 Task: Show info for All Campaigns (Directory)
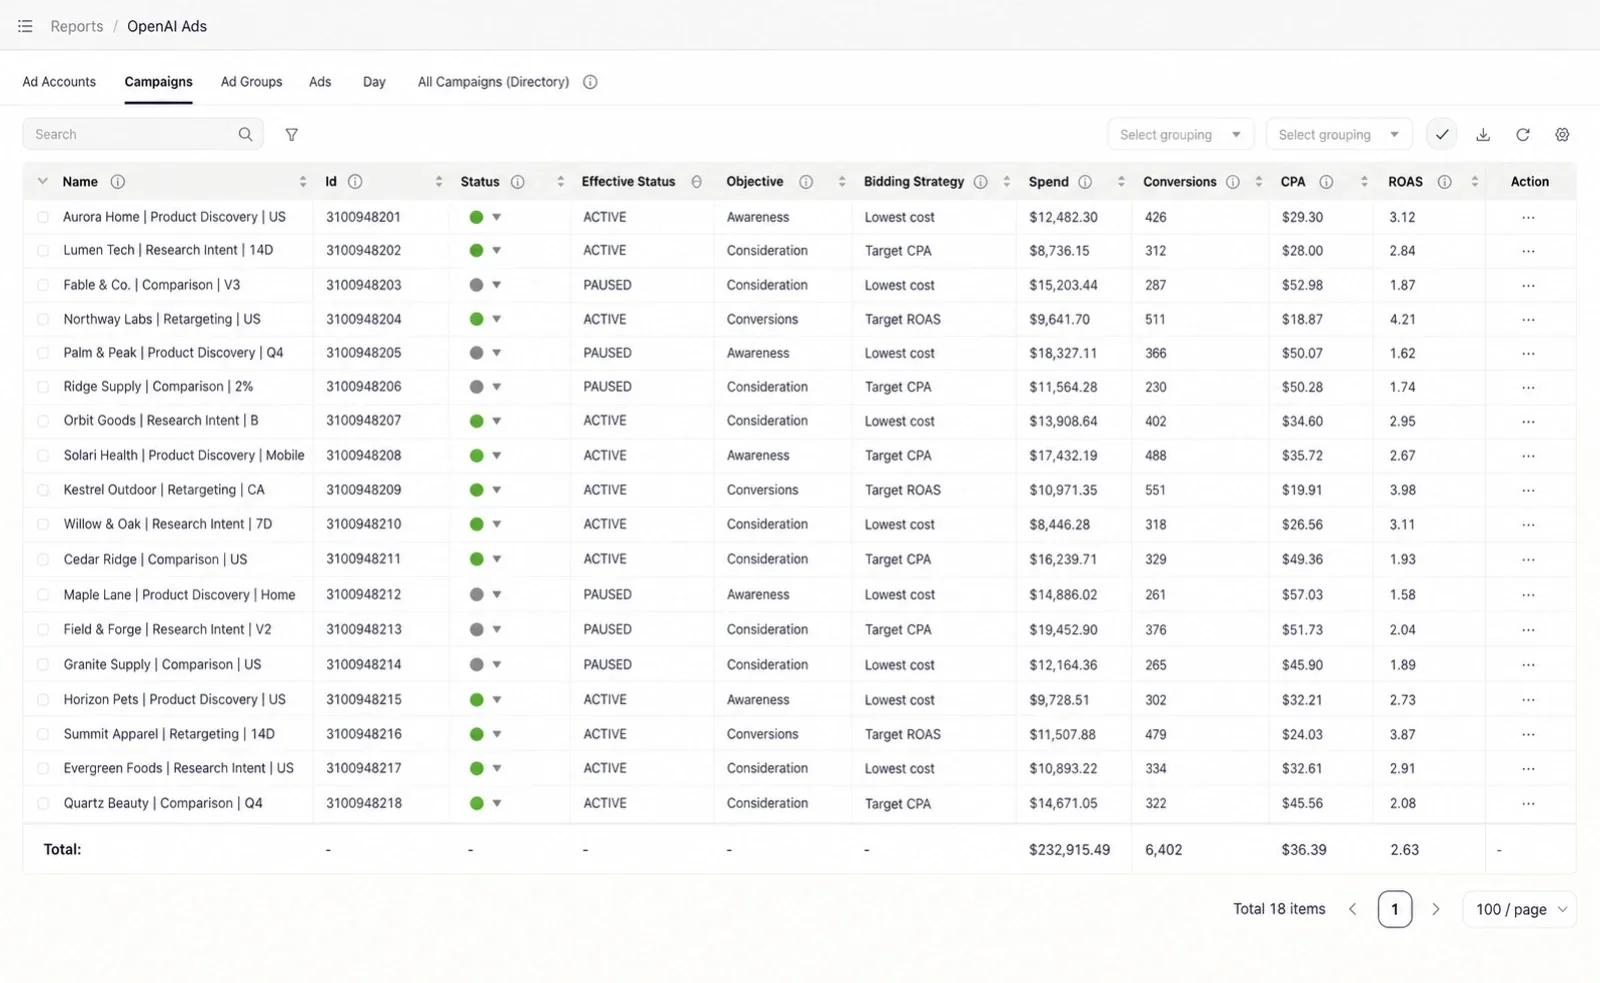click(590, 82)
